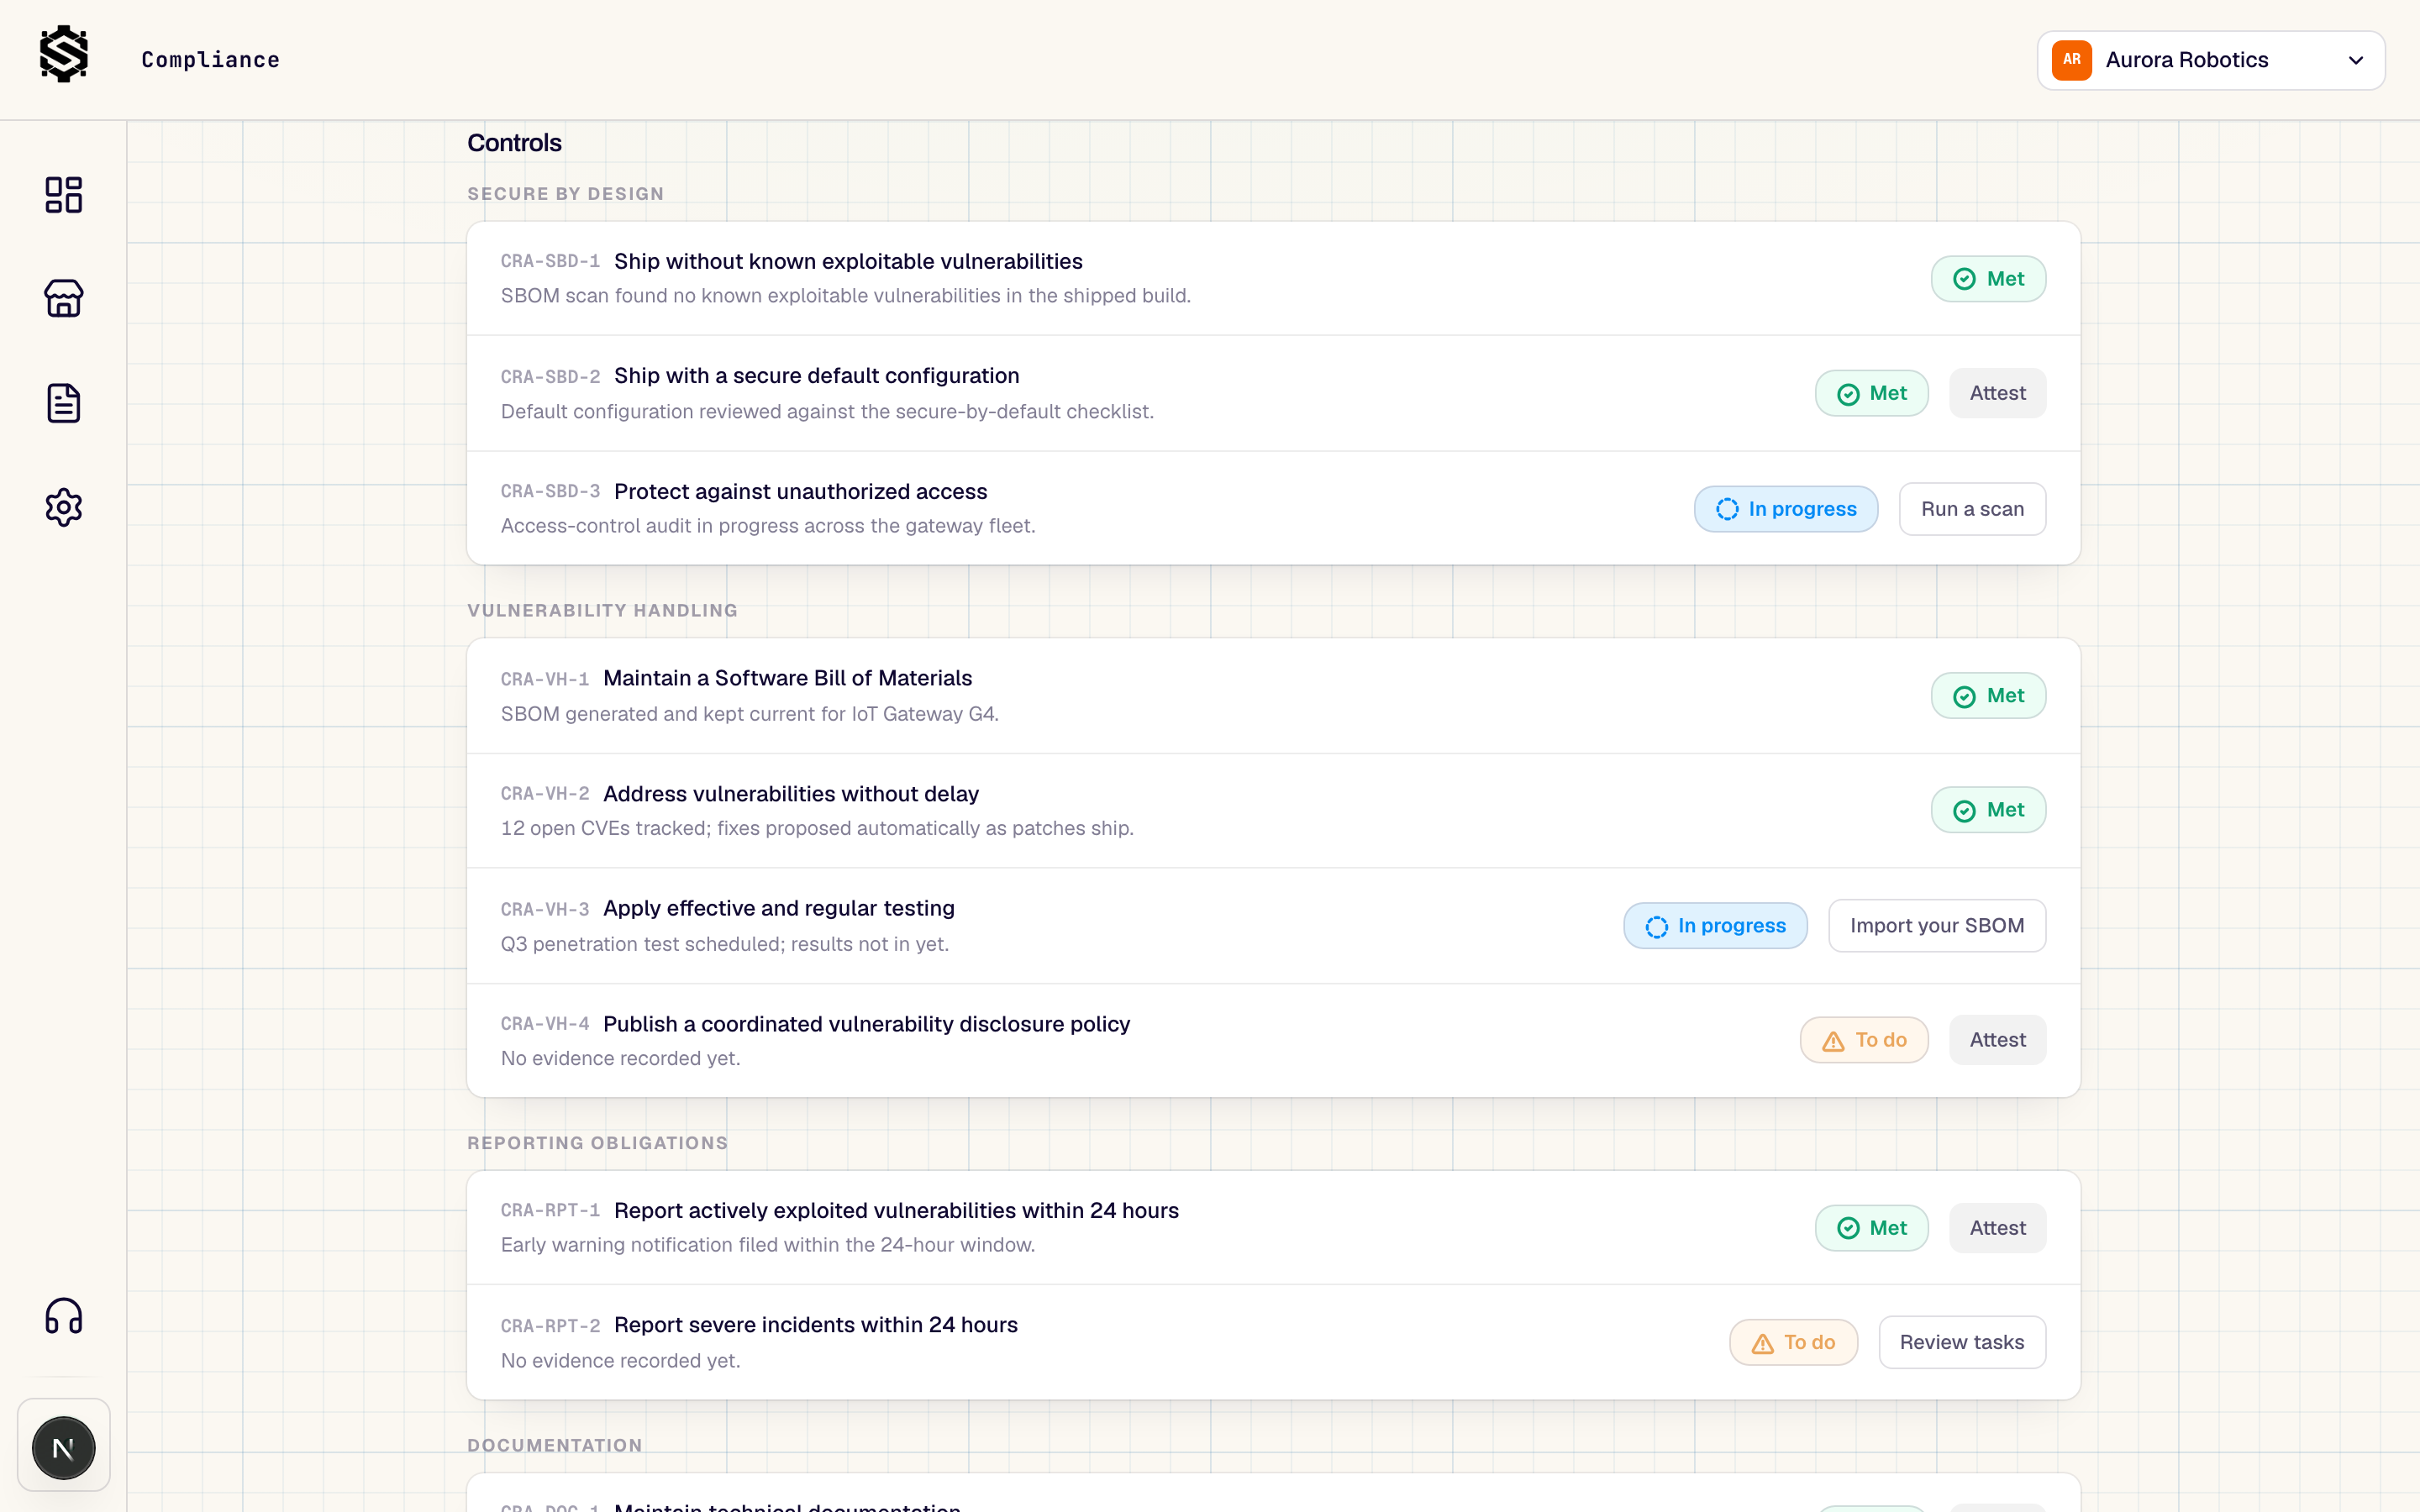This screenshot has width=2420, height=1512.
Task: Click the CRA-VH-1 control ID
Action: pyautogui.click(x=545, y=680)
